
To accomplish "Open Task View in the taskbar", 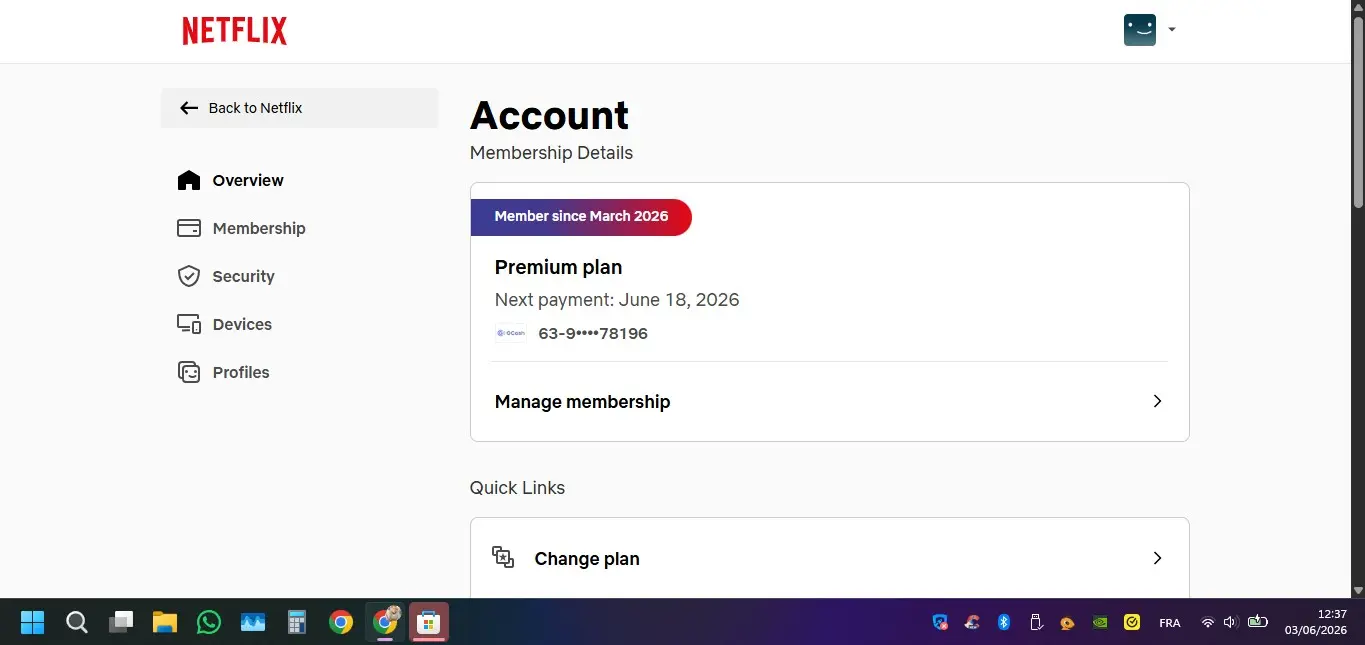I will [121, 622].
